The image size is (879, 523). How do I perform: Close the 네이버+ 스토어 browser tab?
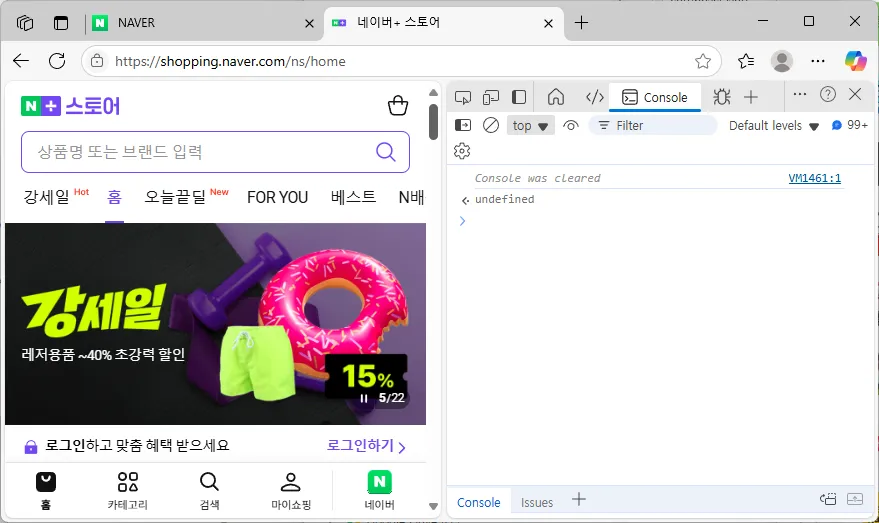point(548,24)
